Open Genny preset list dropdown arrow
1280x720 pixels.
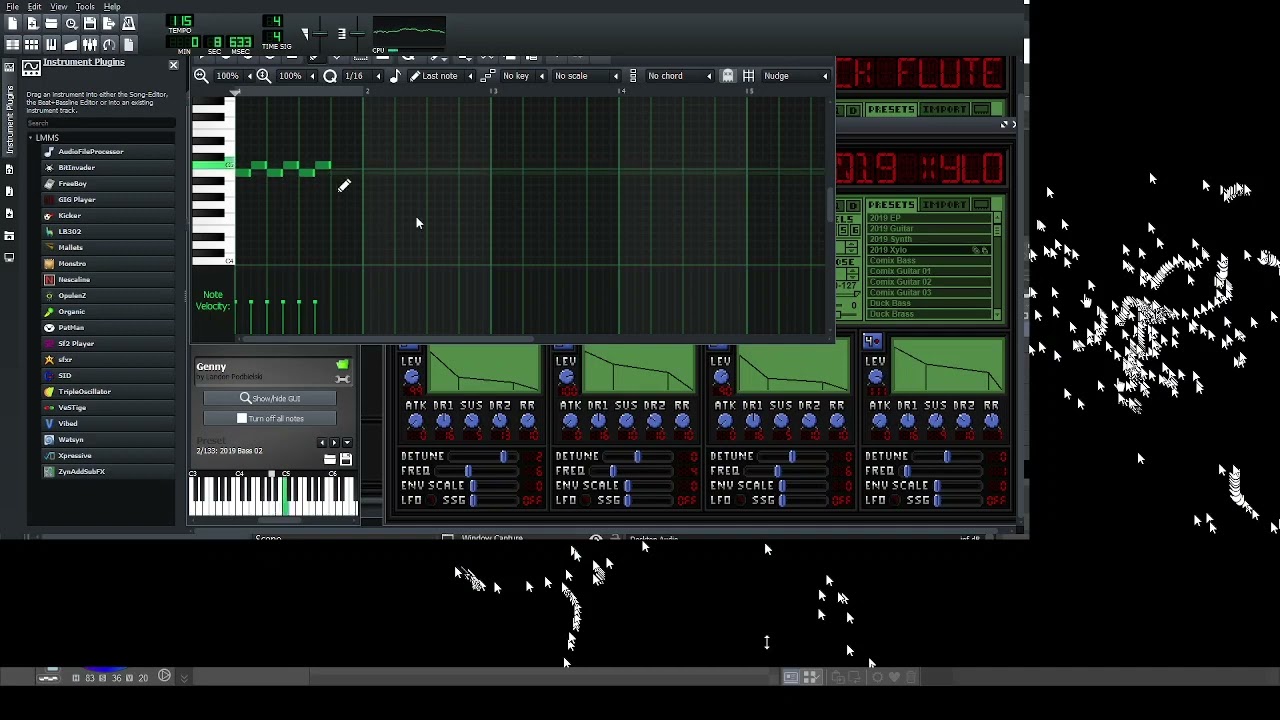coord(347,443)
